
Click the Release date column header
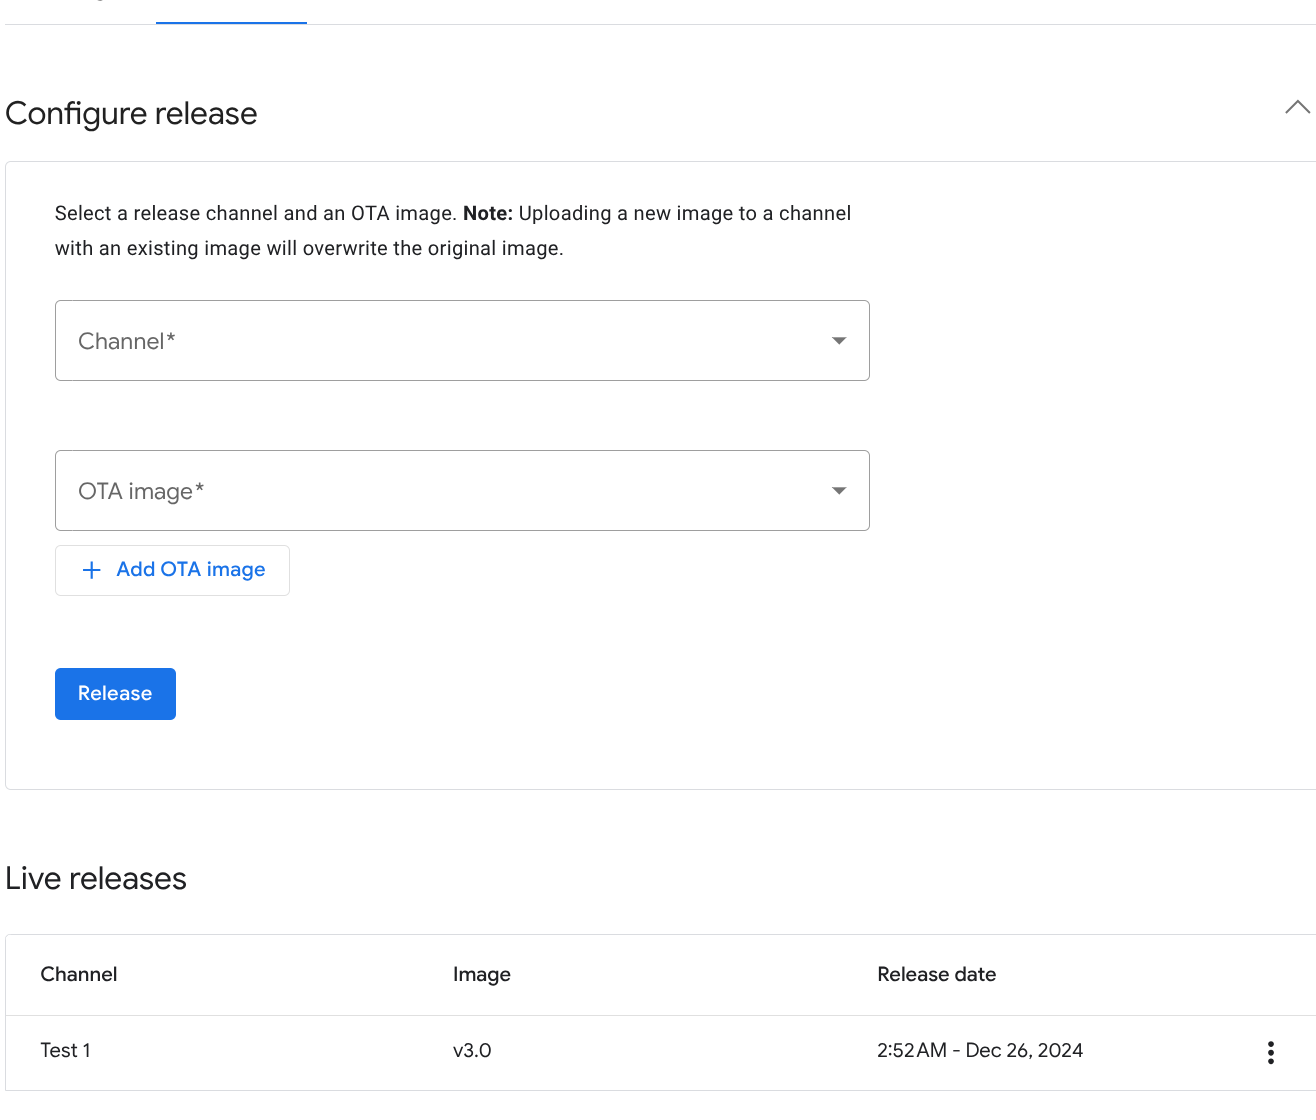click(936, 974)
